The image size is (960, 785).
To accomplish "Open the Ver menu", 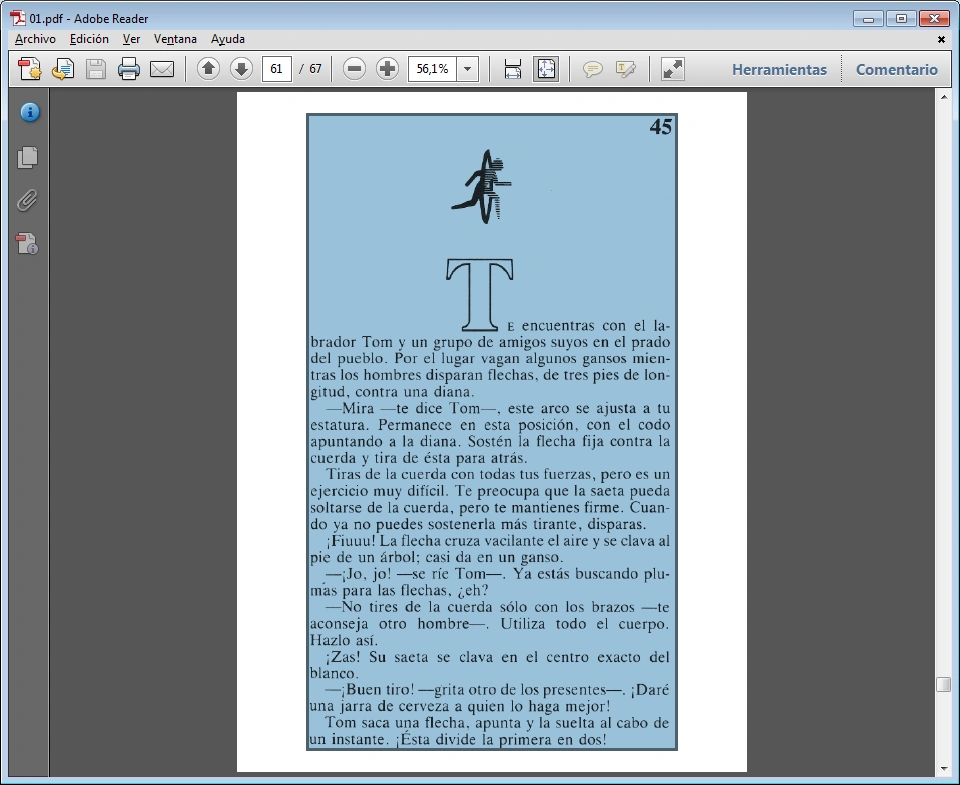I will tap(131, 39).
